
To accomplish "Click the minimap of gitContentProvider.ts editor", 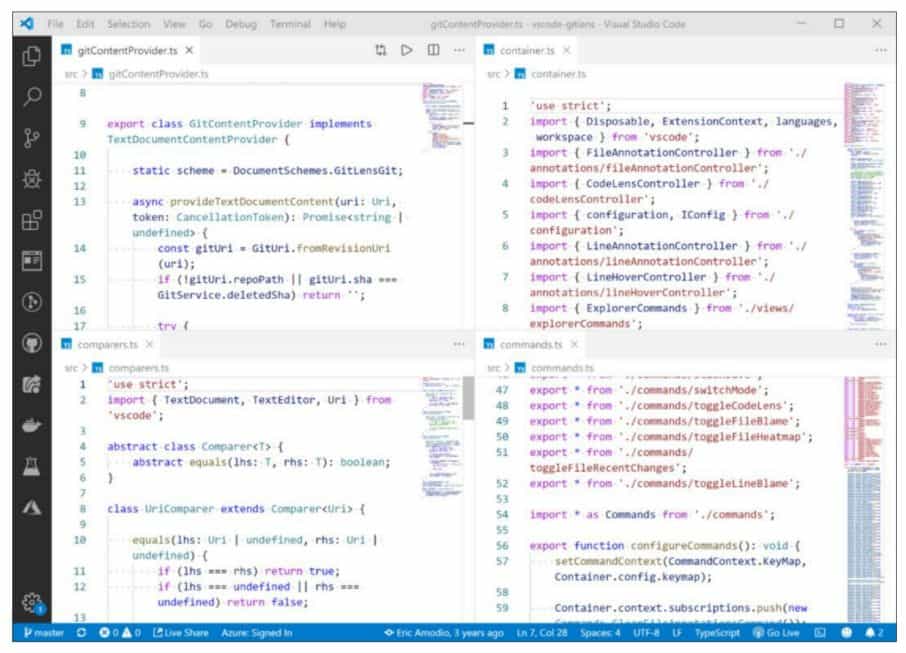I will click(x=442, y=116).
